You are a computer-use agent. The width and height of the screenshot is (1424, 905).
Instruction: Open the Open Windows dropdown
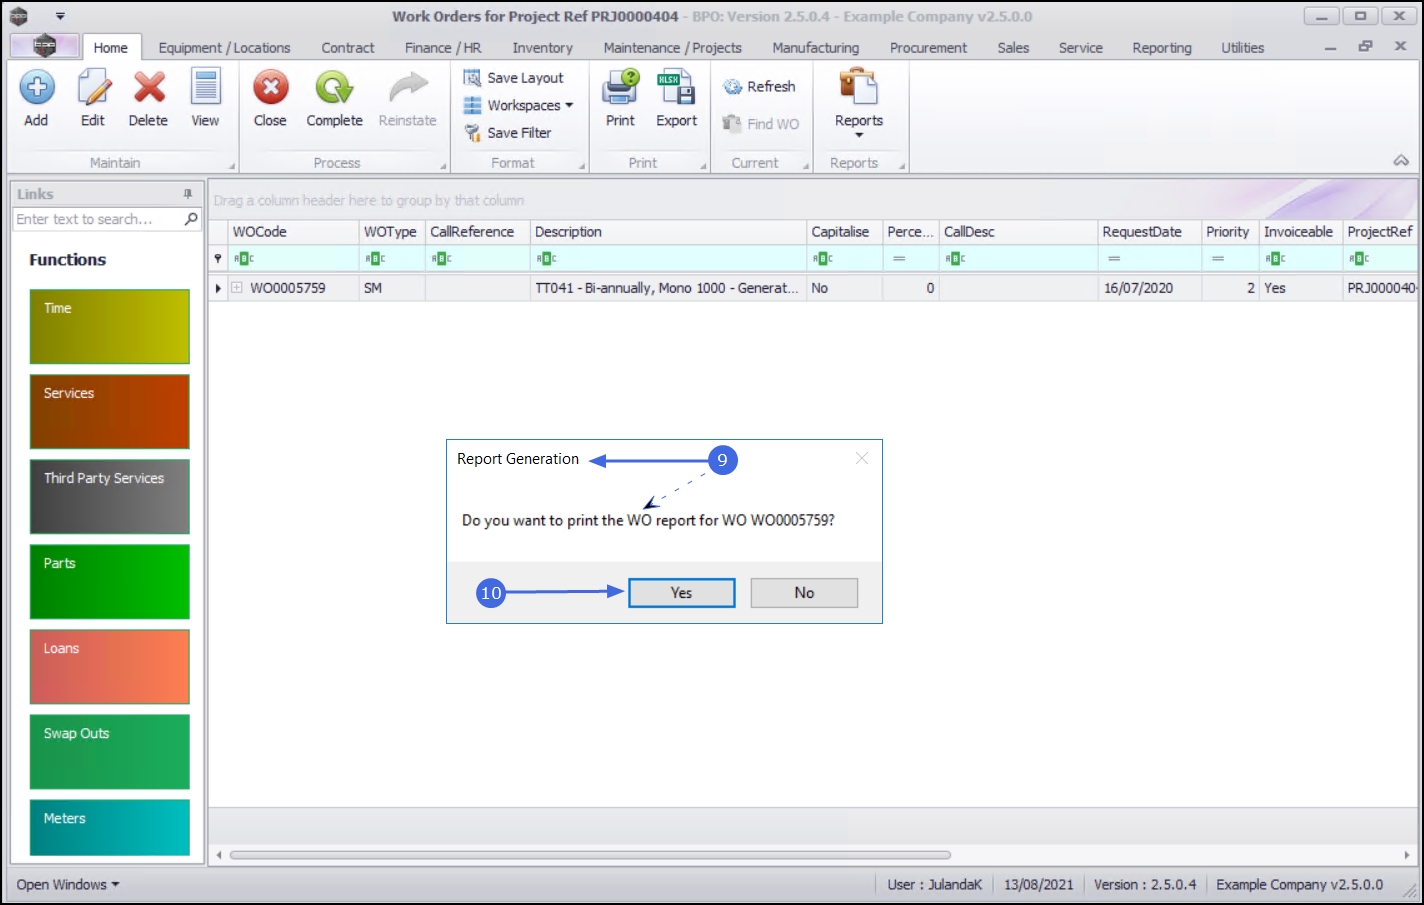click(x=68, y=885)
